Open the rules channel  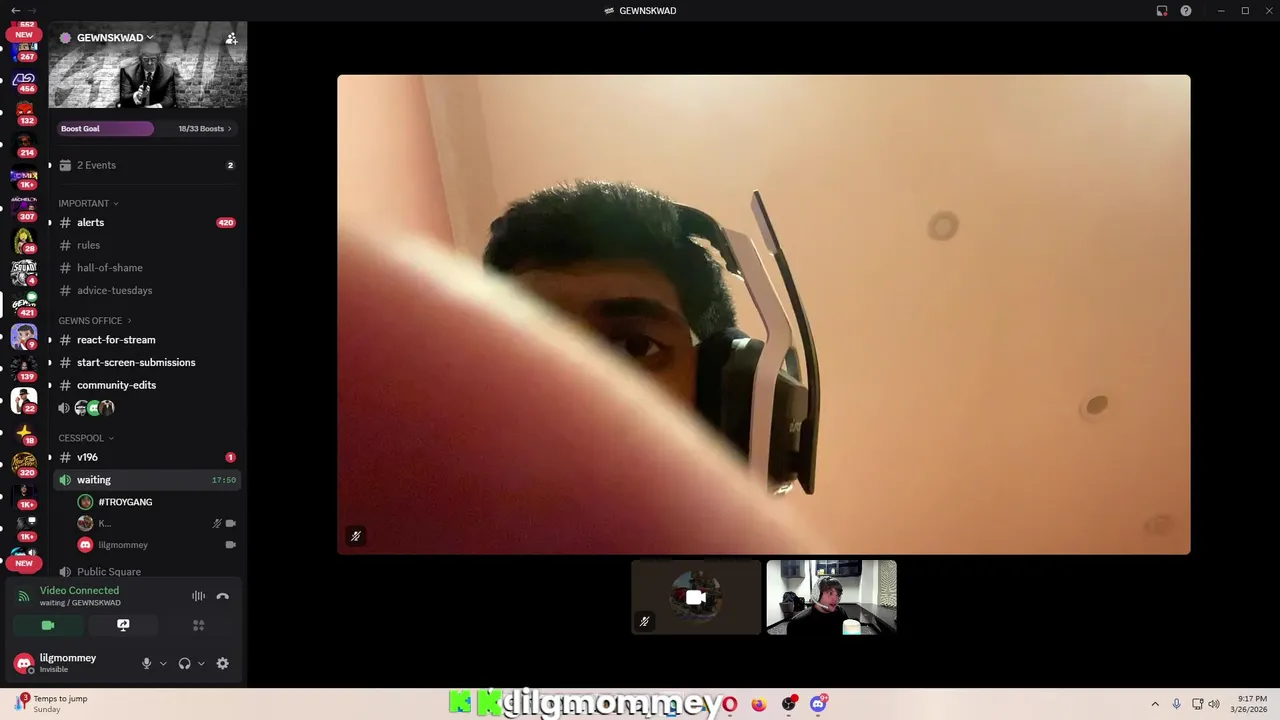click(x=146, y=245)
